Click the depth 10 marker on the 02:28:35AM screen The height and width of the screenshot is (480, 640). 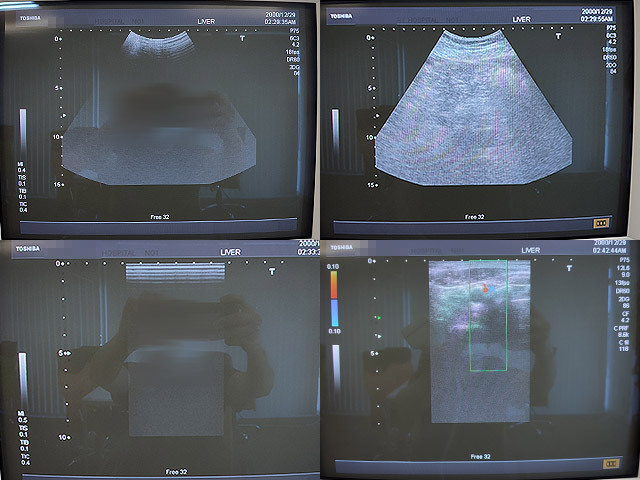click(x=58, y=137)
